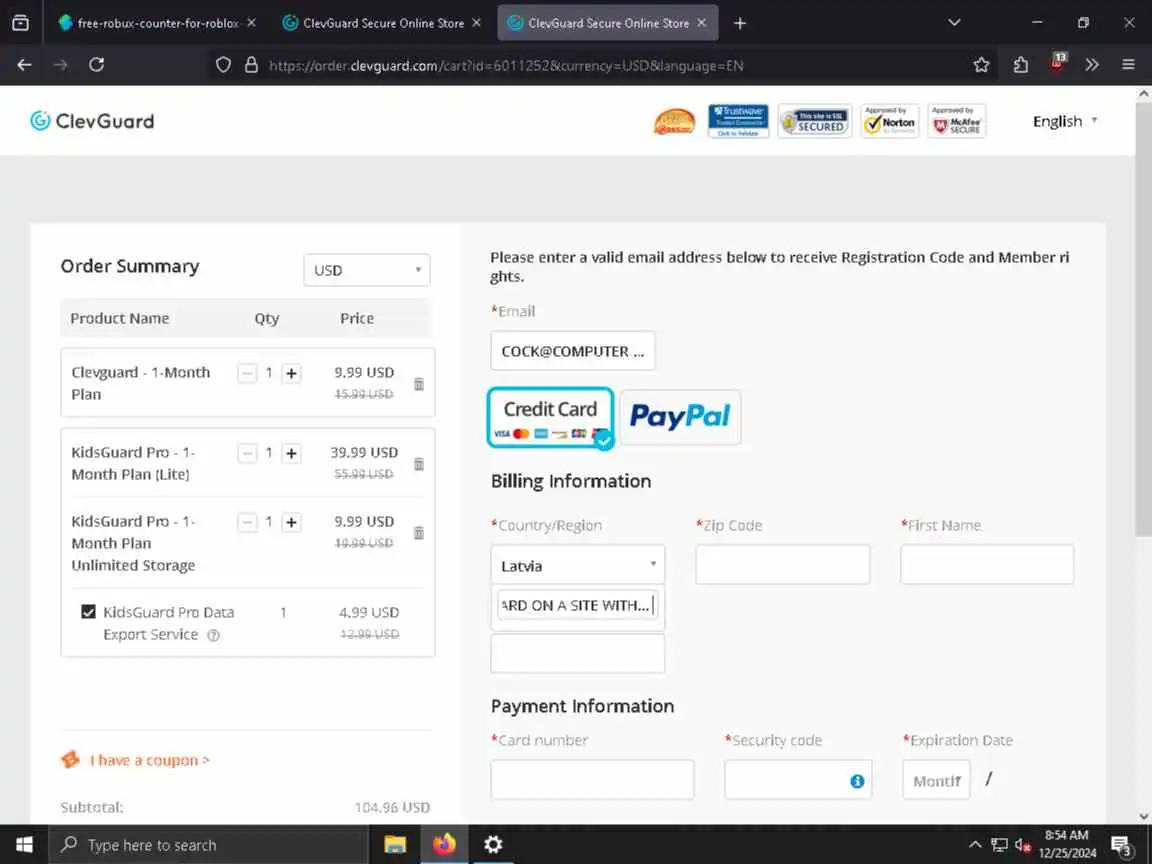Viewport: 1152px width, 864px height.
Task: Open Firefox extensions puzzle icon
Action: (1020, 65)
